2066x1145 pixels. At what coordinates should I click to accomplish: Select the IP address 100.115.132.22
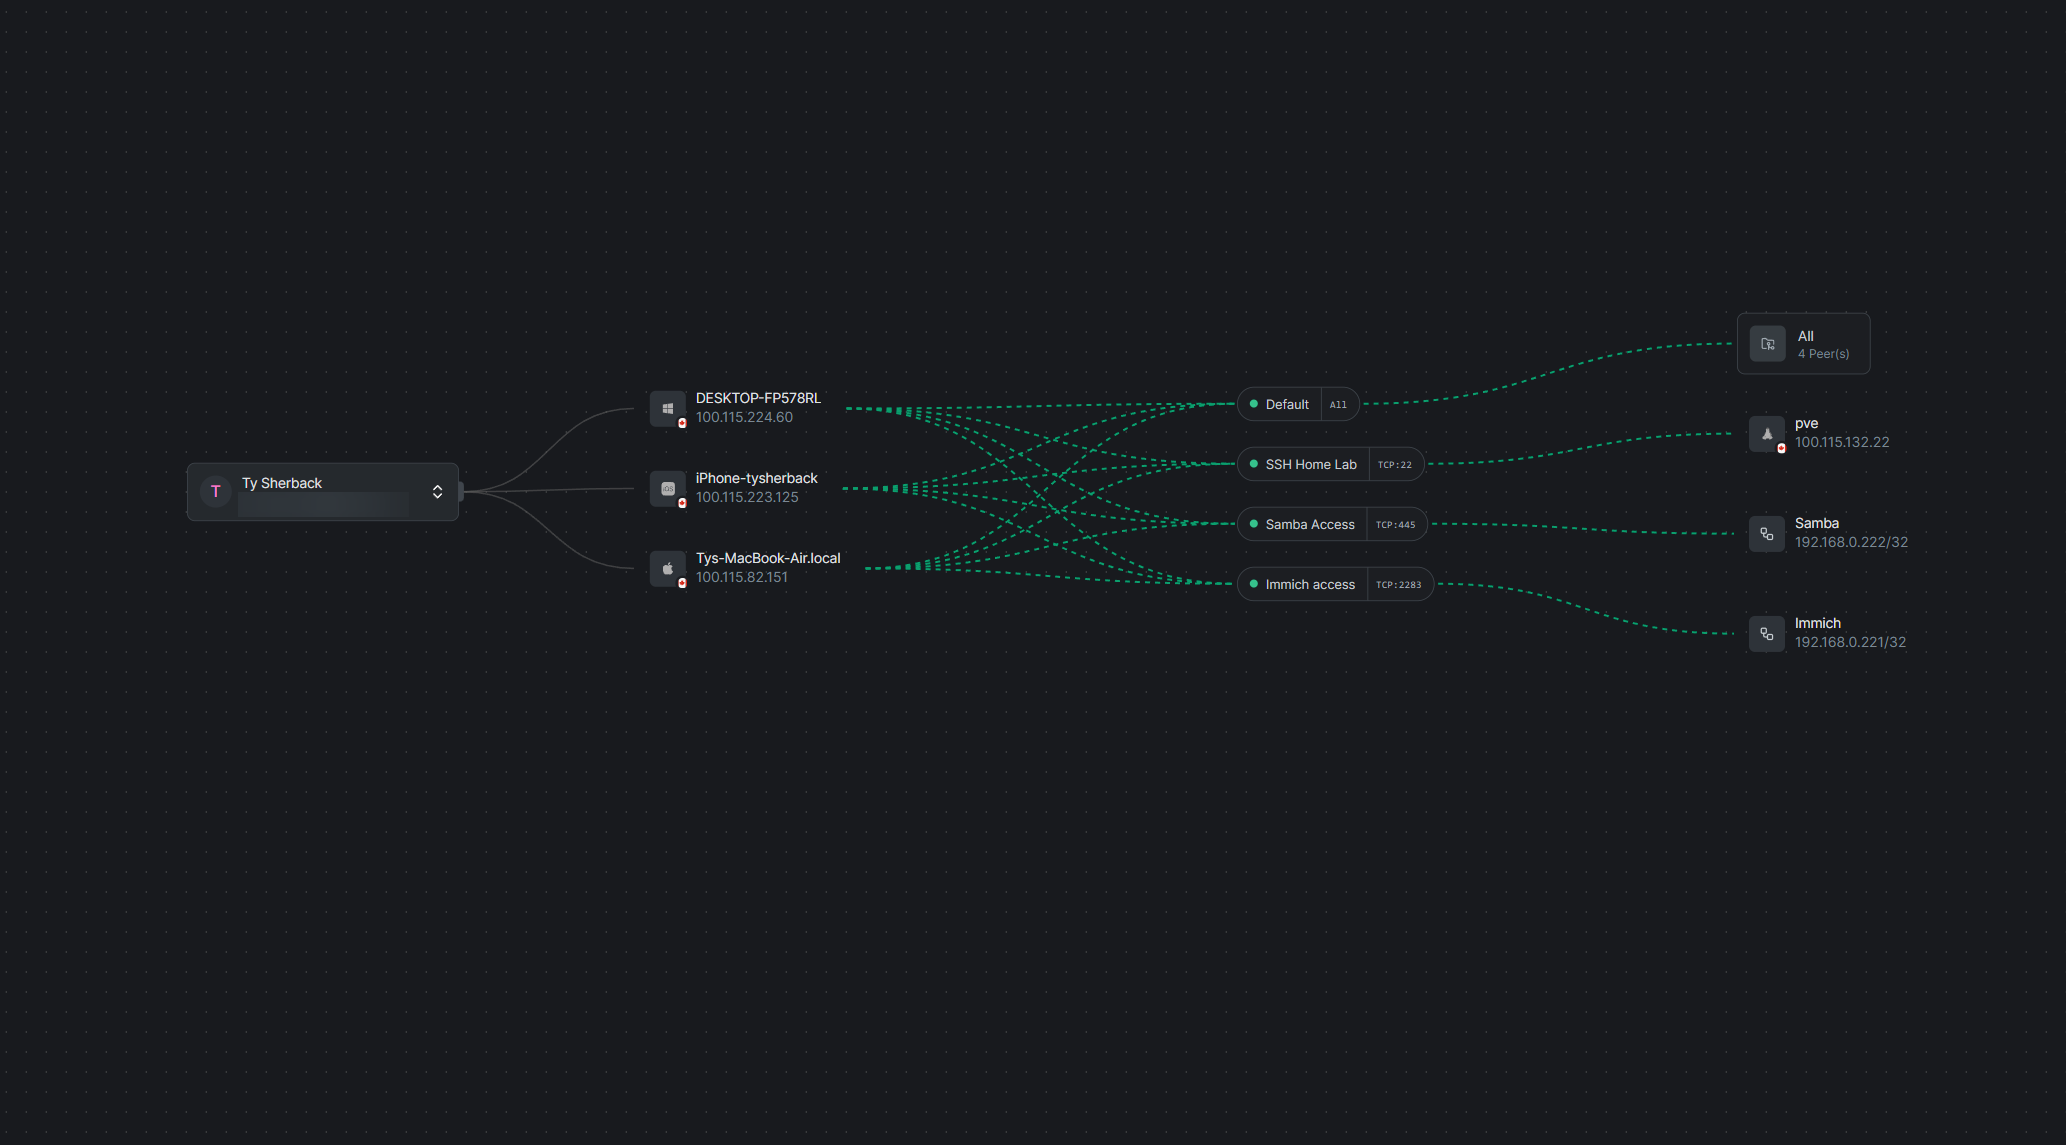[x=1842, y=442]
